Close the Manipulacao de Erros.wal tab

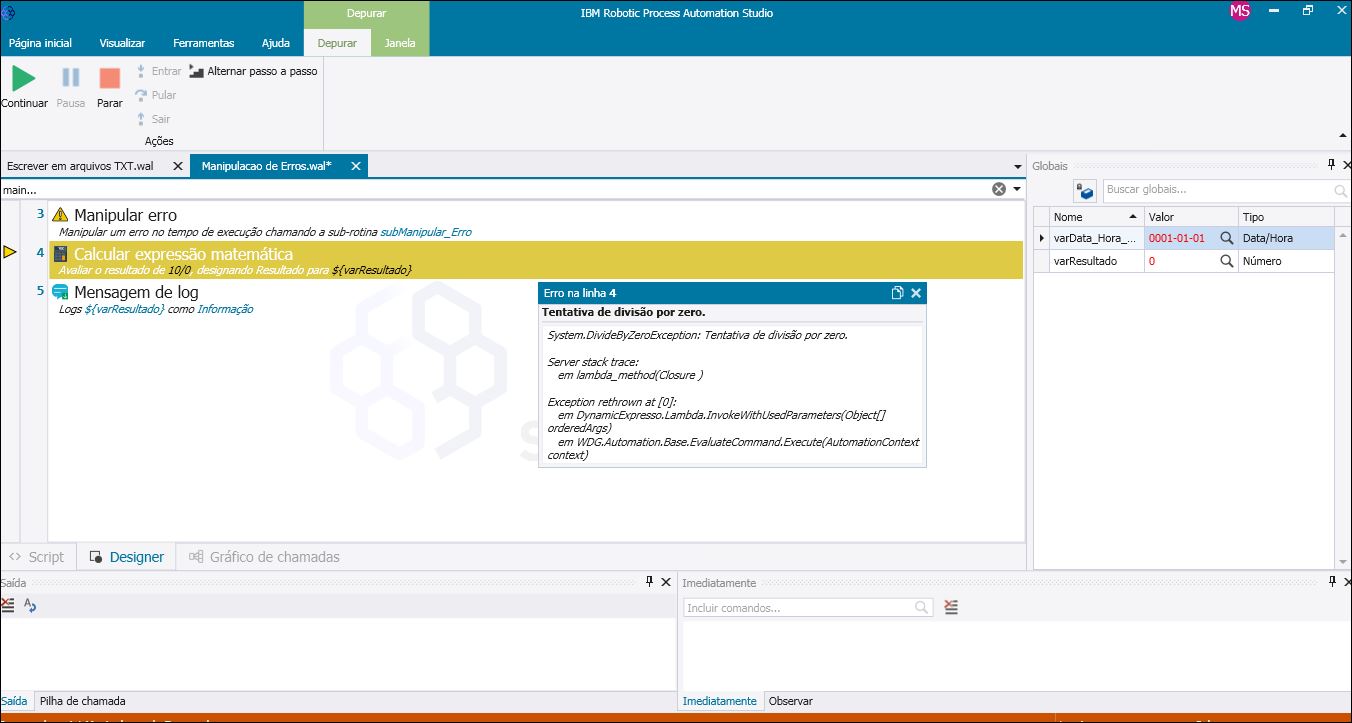(x=355, y=166)
